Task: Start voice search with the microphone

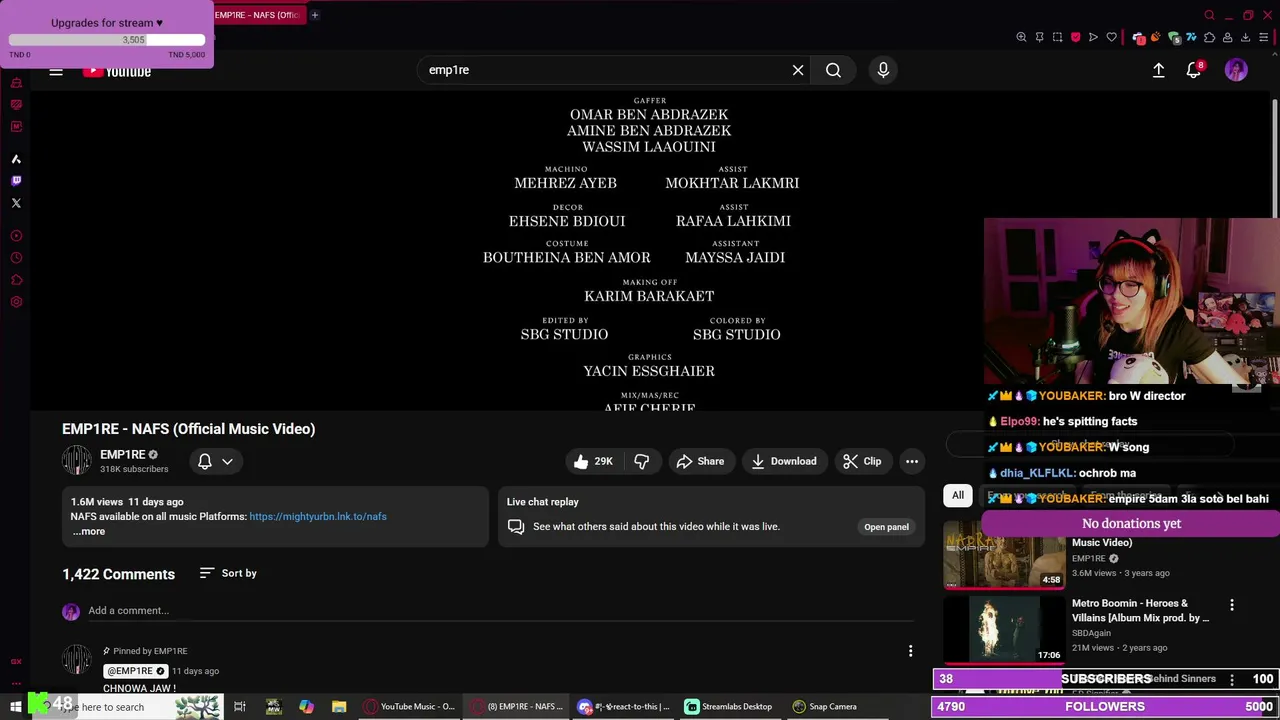Action: click(x=883, y=70)
